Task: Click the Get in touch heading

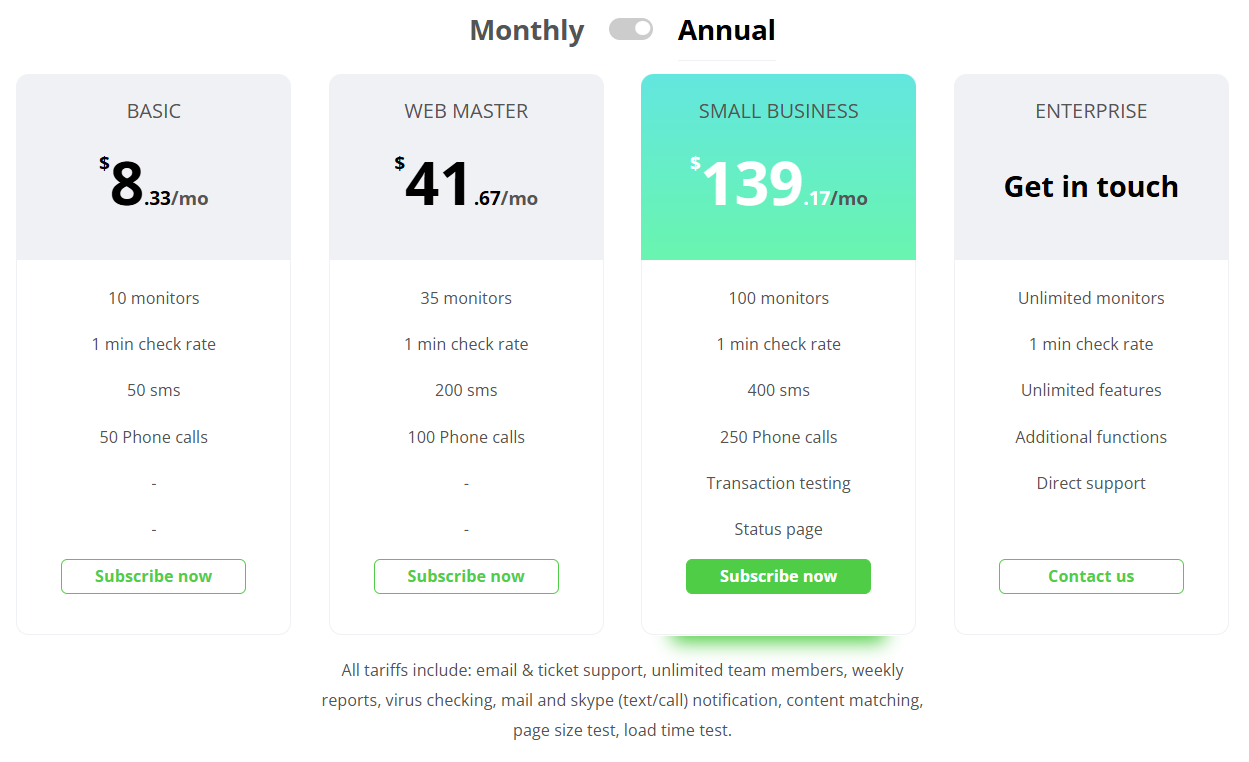Action: click(x=1091, y=187)
